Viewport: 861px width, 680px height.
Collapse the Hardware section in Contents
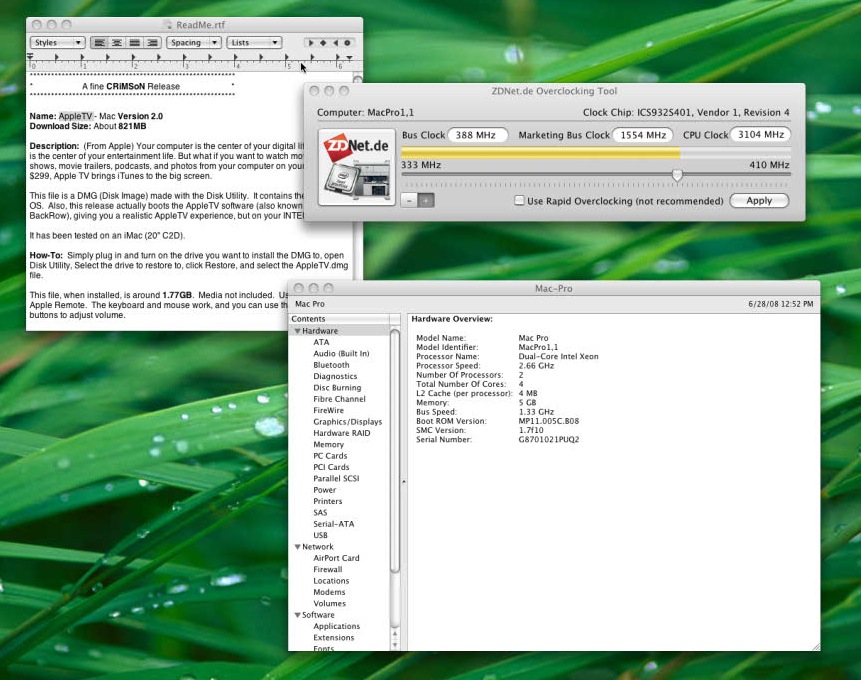(x=297, y=331)
